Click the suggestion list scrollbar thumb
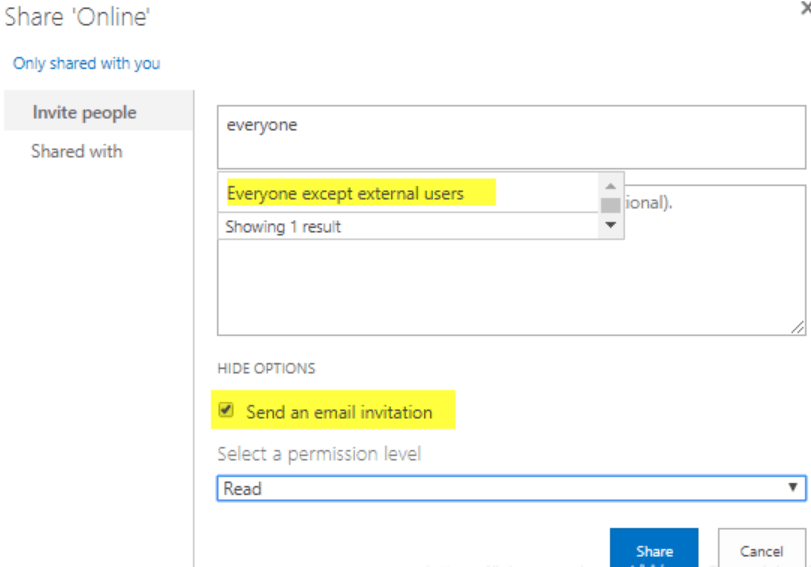The image size is (811, 567). (x=610, y=205)
